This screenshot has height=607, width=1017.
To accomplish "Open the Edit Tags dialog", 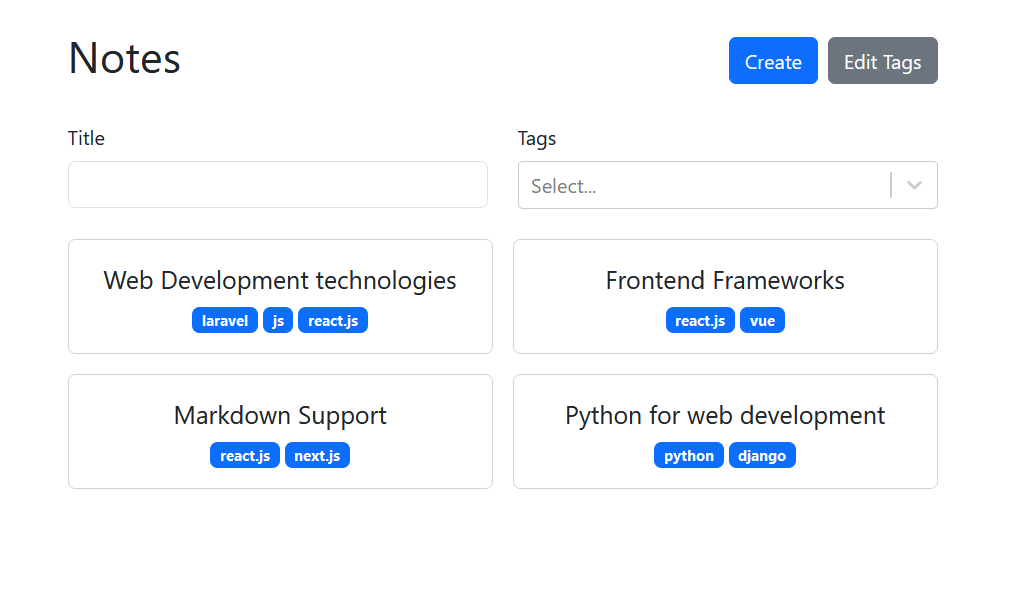I will pos(882,61).
